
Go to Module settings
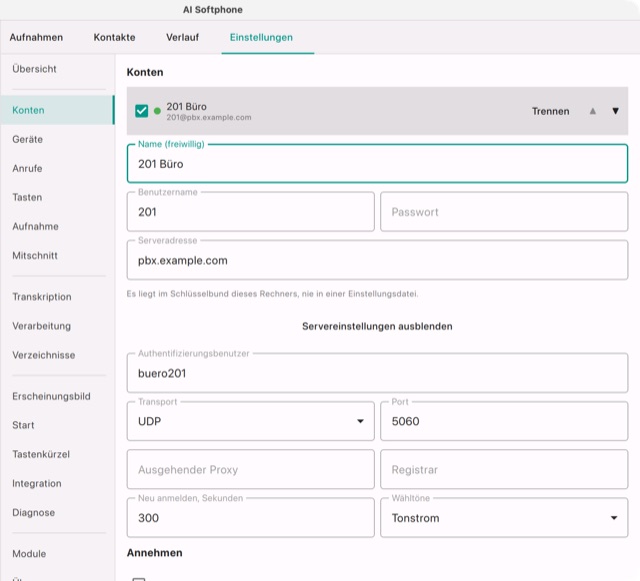57,554
